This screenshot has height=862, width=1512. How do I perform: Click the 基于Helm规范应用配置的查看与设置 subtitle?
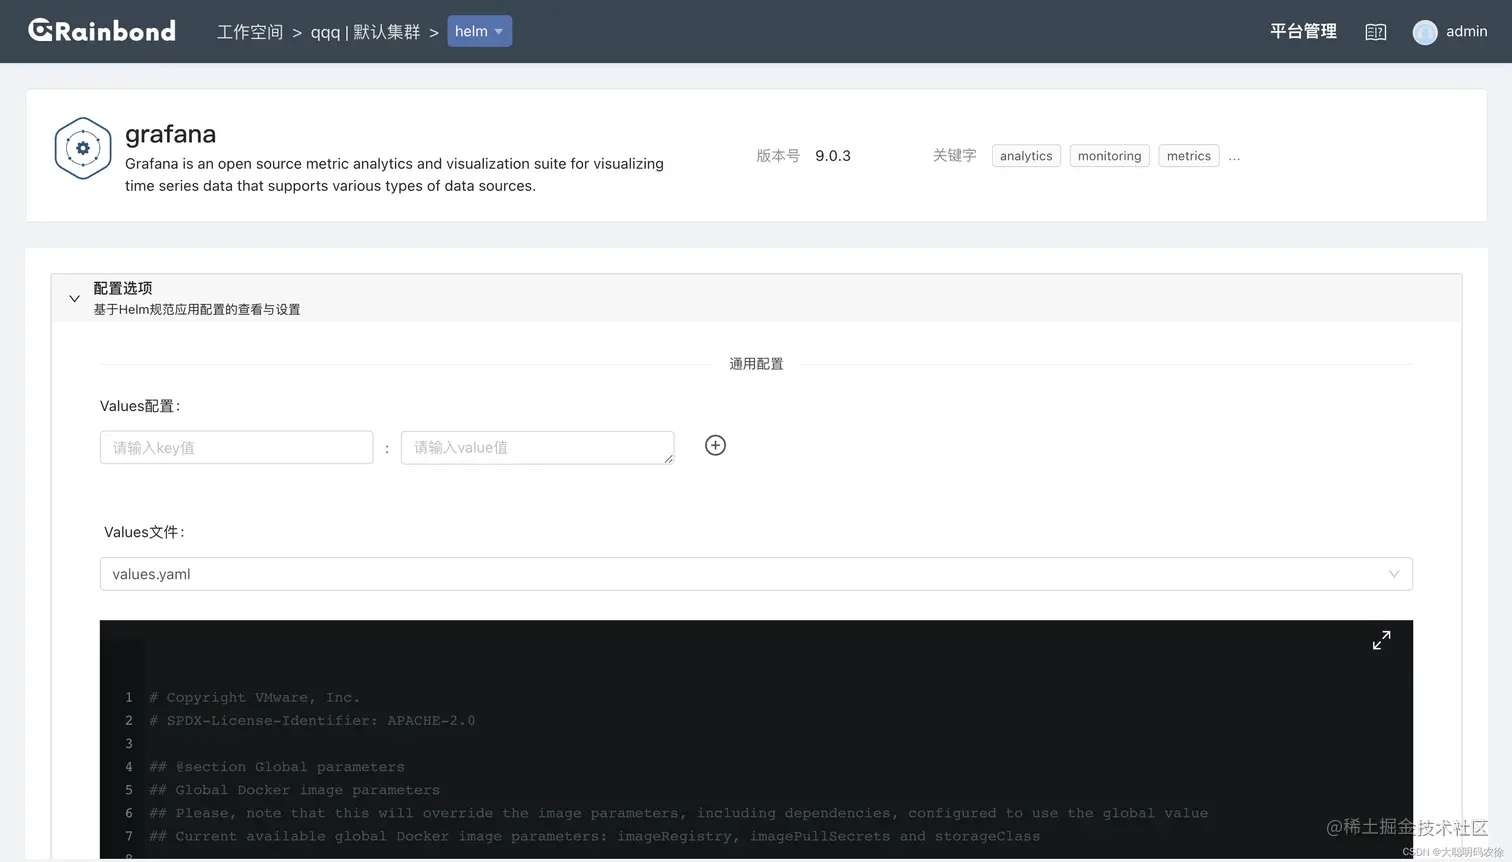pyautogui.click(x=197, y=310)
